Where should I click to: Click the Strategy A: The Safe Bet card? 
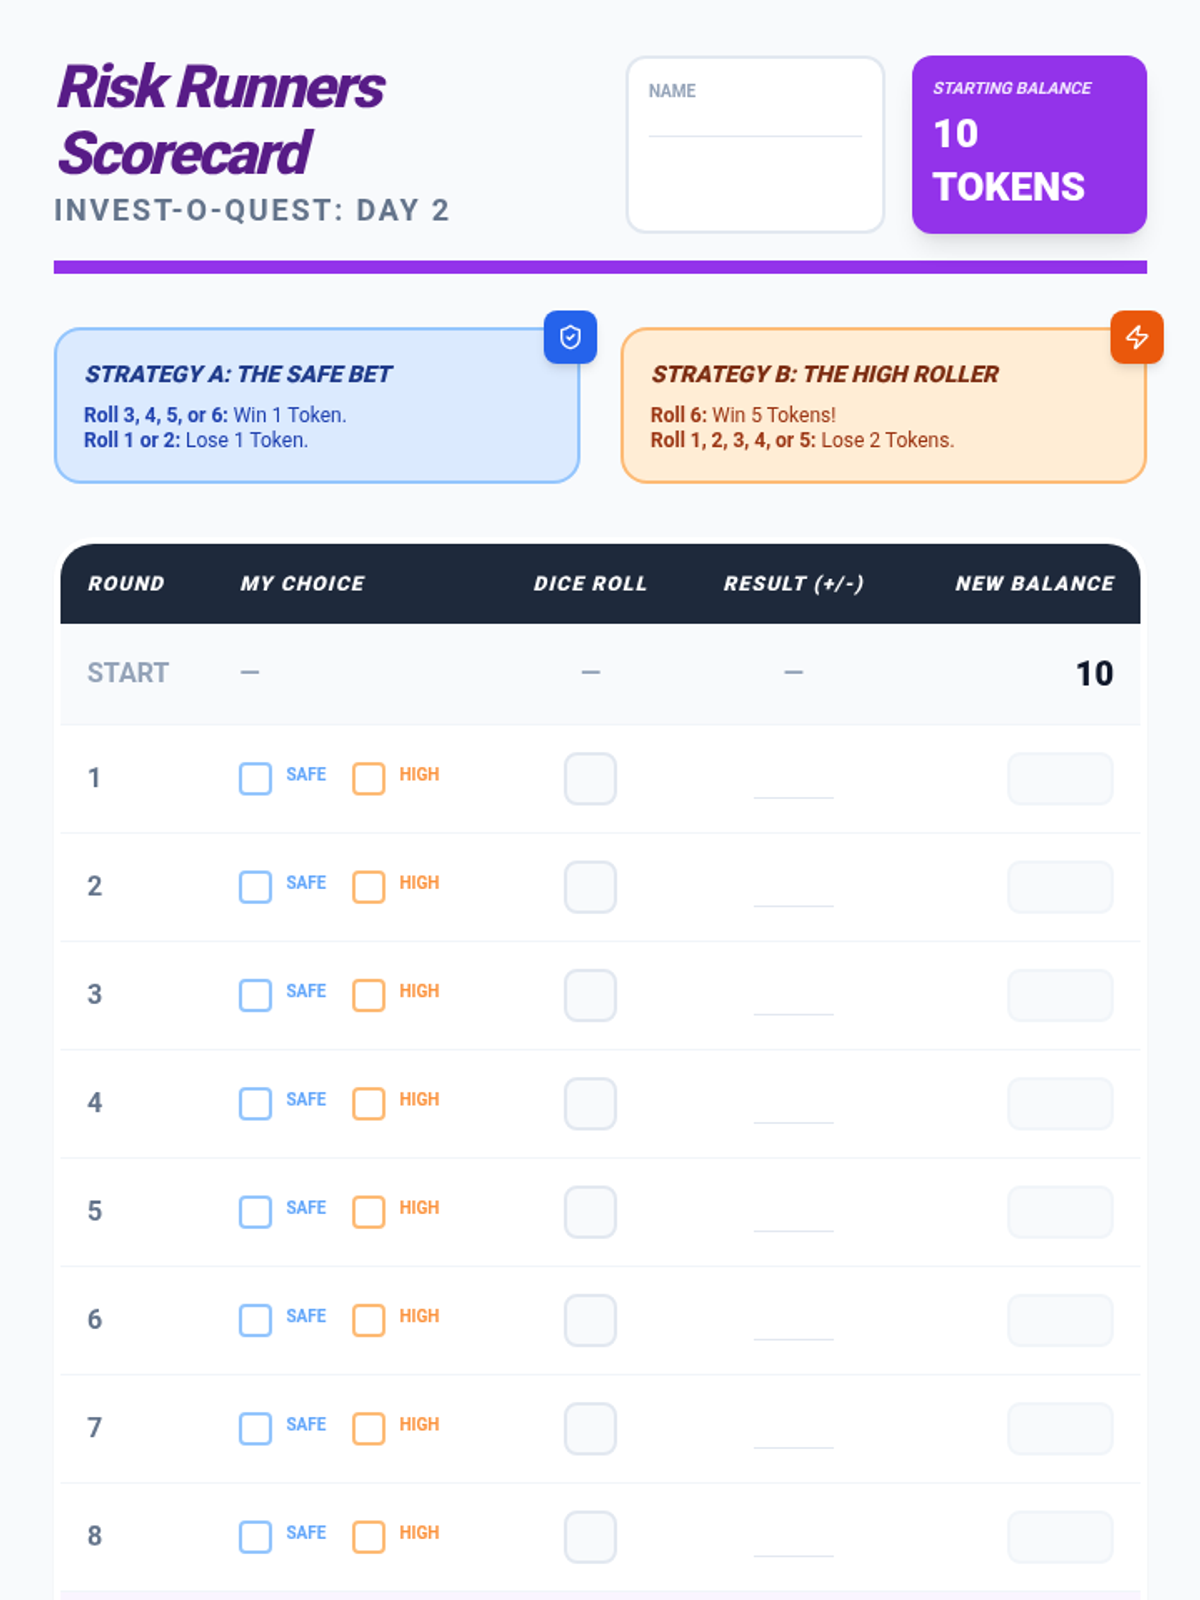coord(316,406)
